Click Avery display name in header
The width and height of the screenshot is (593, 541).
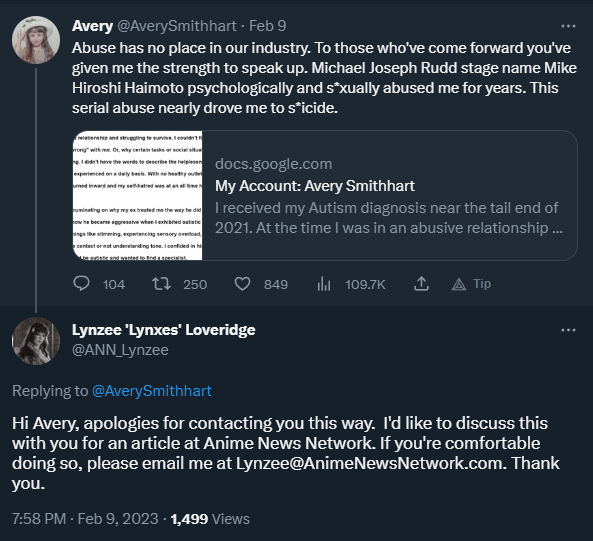click(92, 26)
